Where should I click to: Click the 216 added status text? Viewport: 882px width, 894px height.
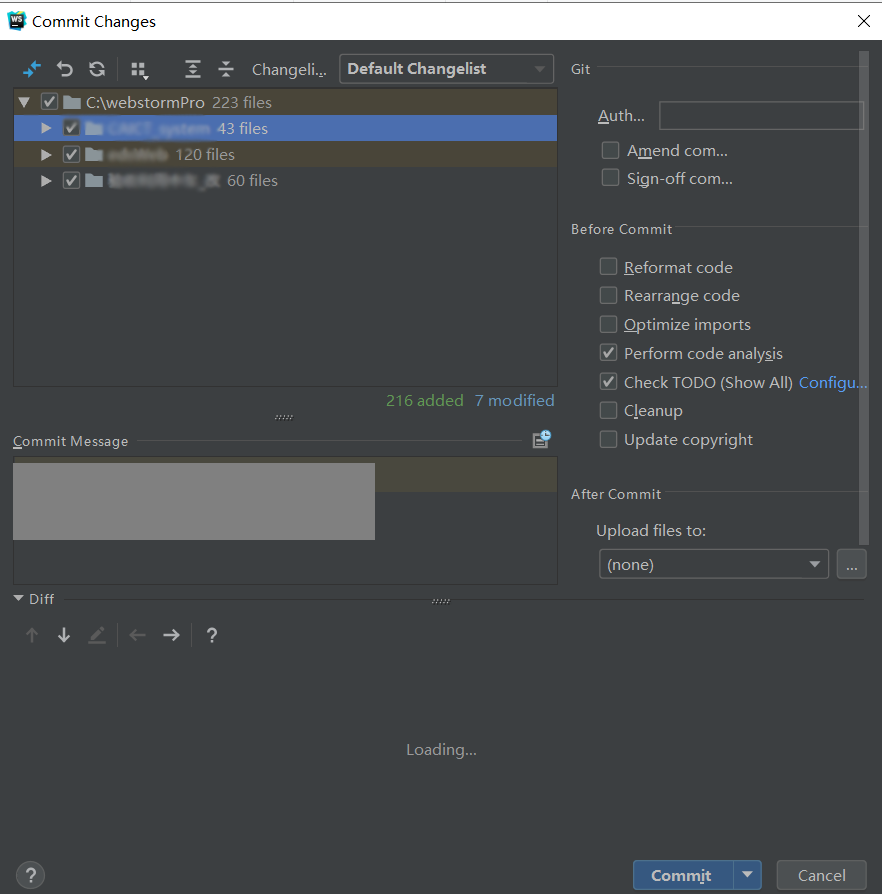click(425, 400)
